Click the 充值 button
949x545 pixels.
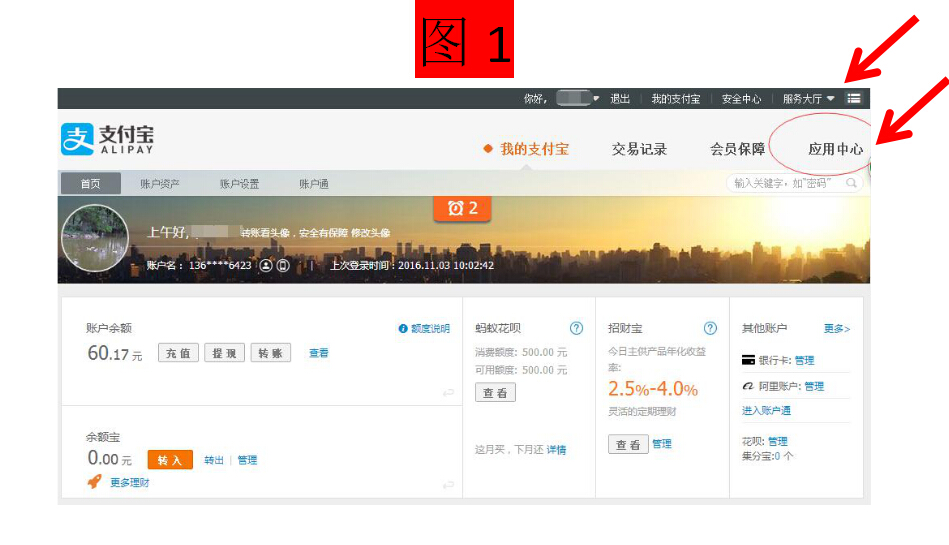(179, 353)
